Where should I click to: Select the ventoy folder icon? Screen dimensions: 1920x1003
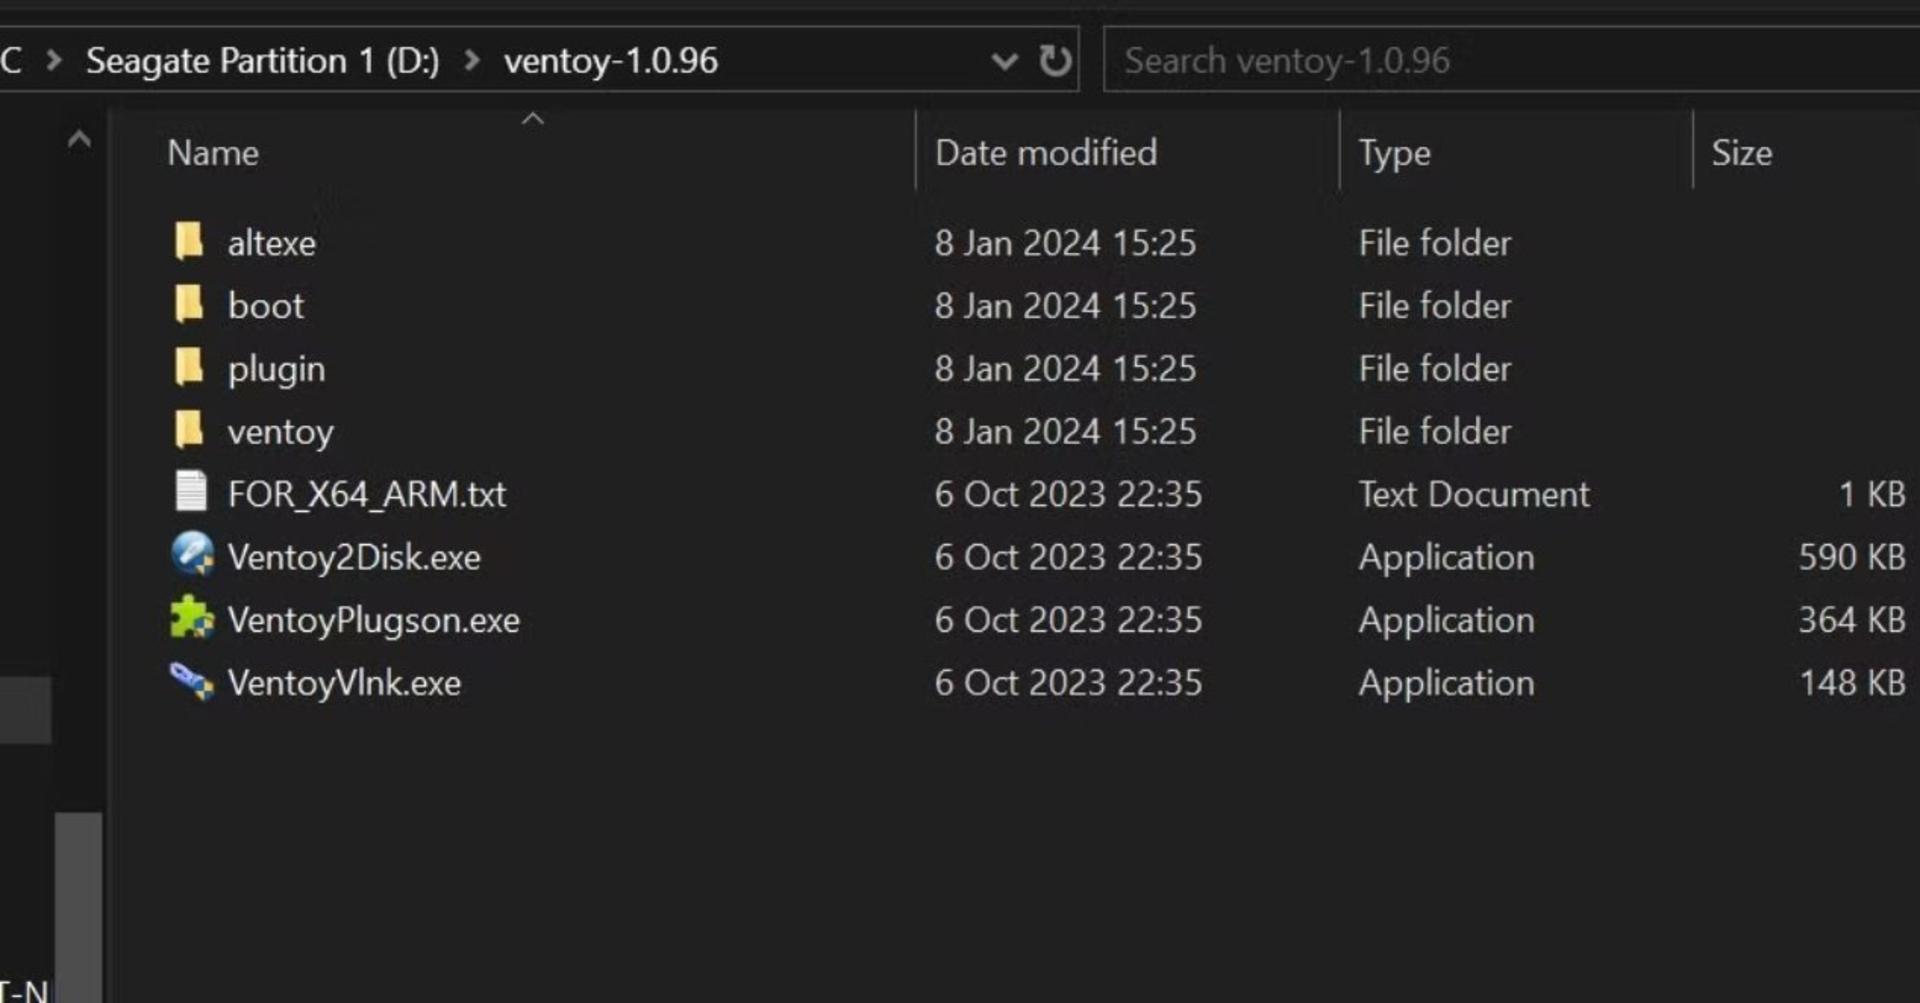tap(189, 430)
